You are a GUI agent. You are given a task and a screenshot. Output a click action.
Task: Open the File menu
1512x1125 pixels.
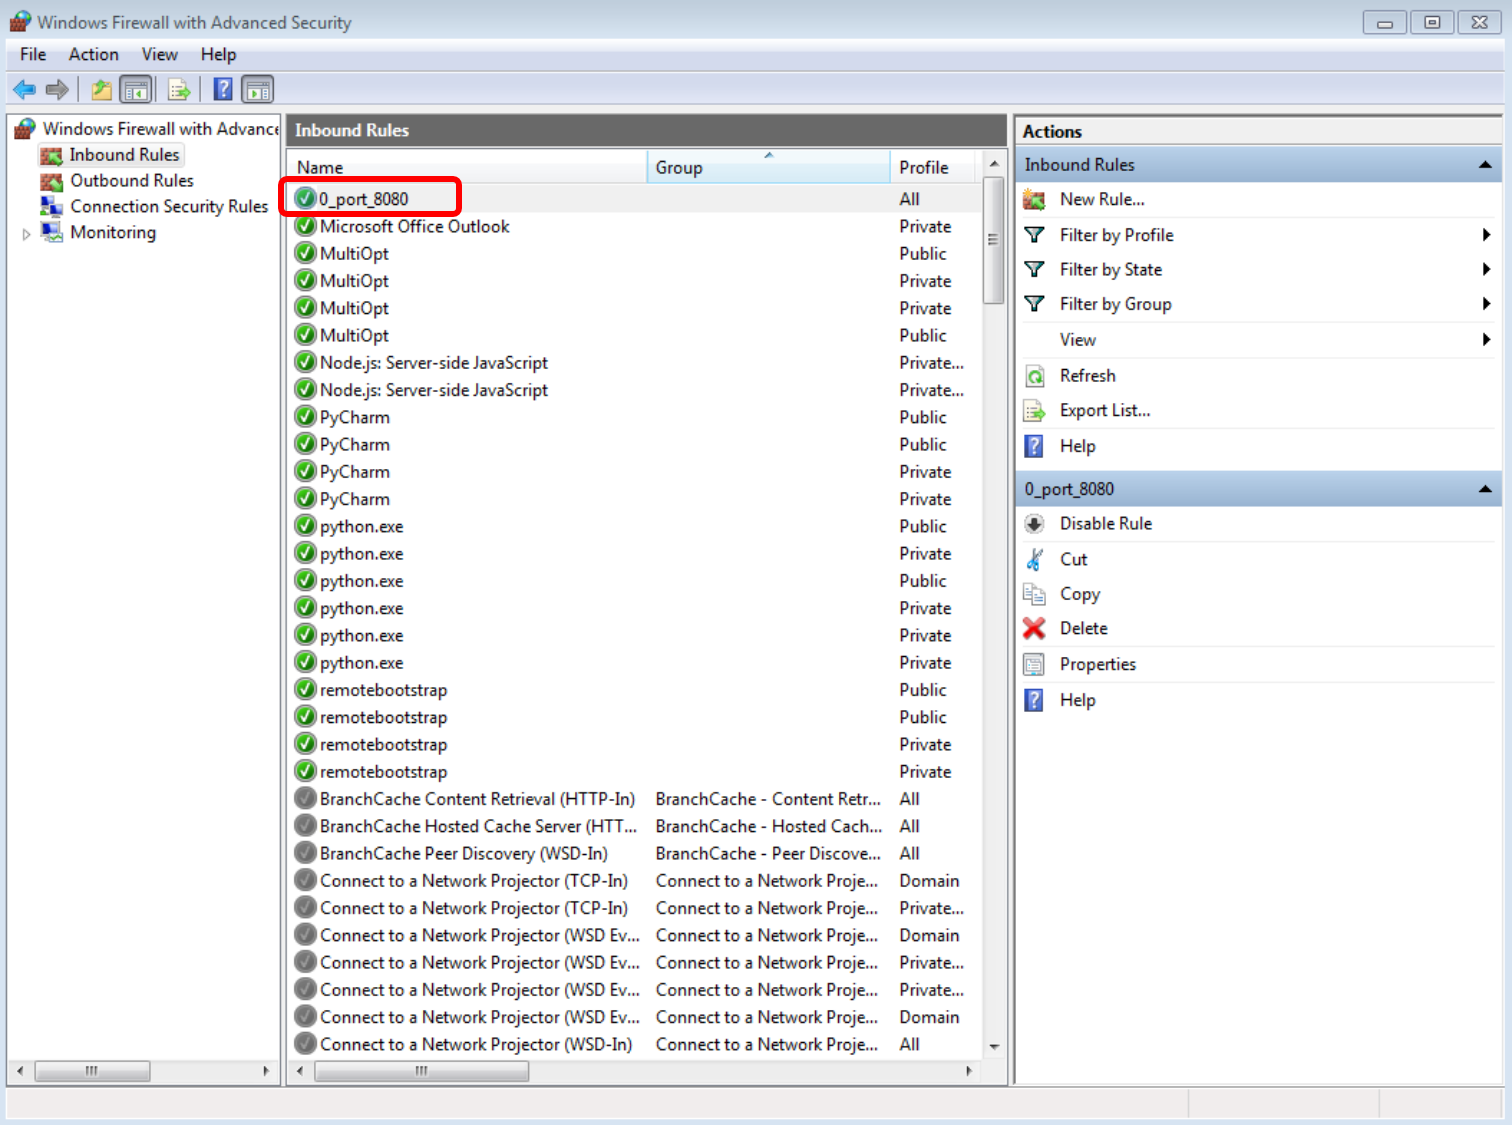click(x=33, y=54)
